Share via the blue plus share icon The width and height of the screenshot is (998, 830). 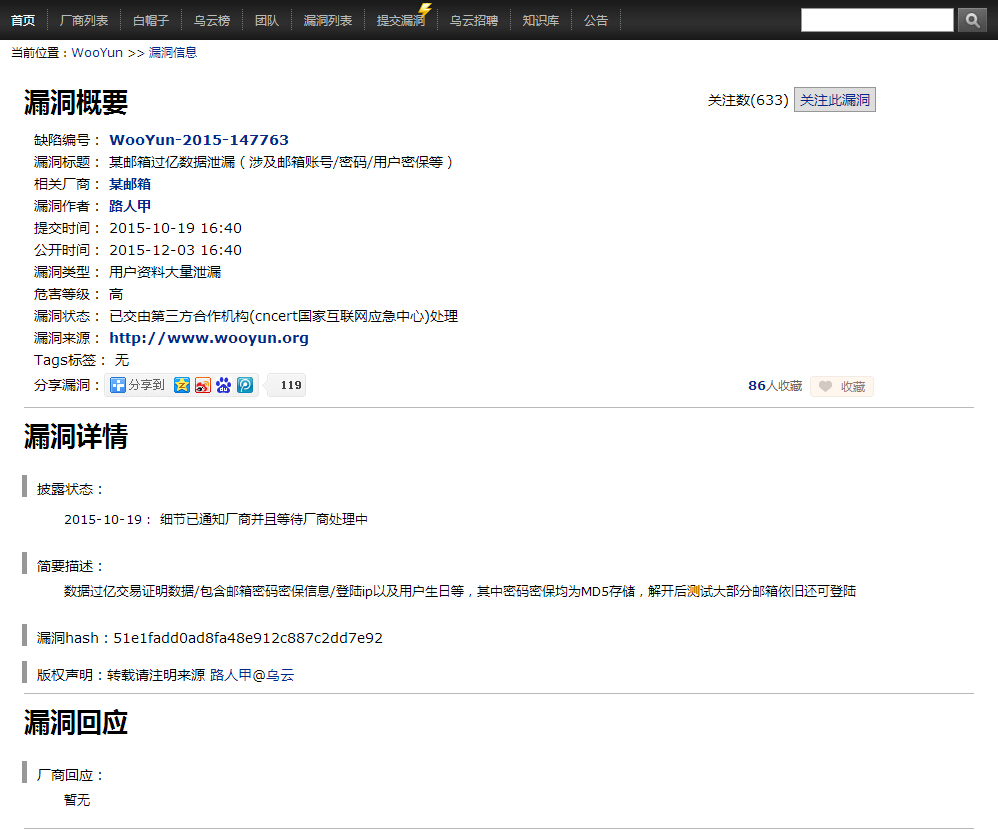[118, 385]
